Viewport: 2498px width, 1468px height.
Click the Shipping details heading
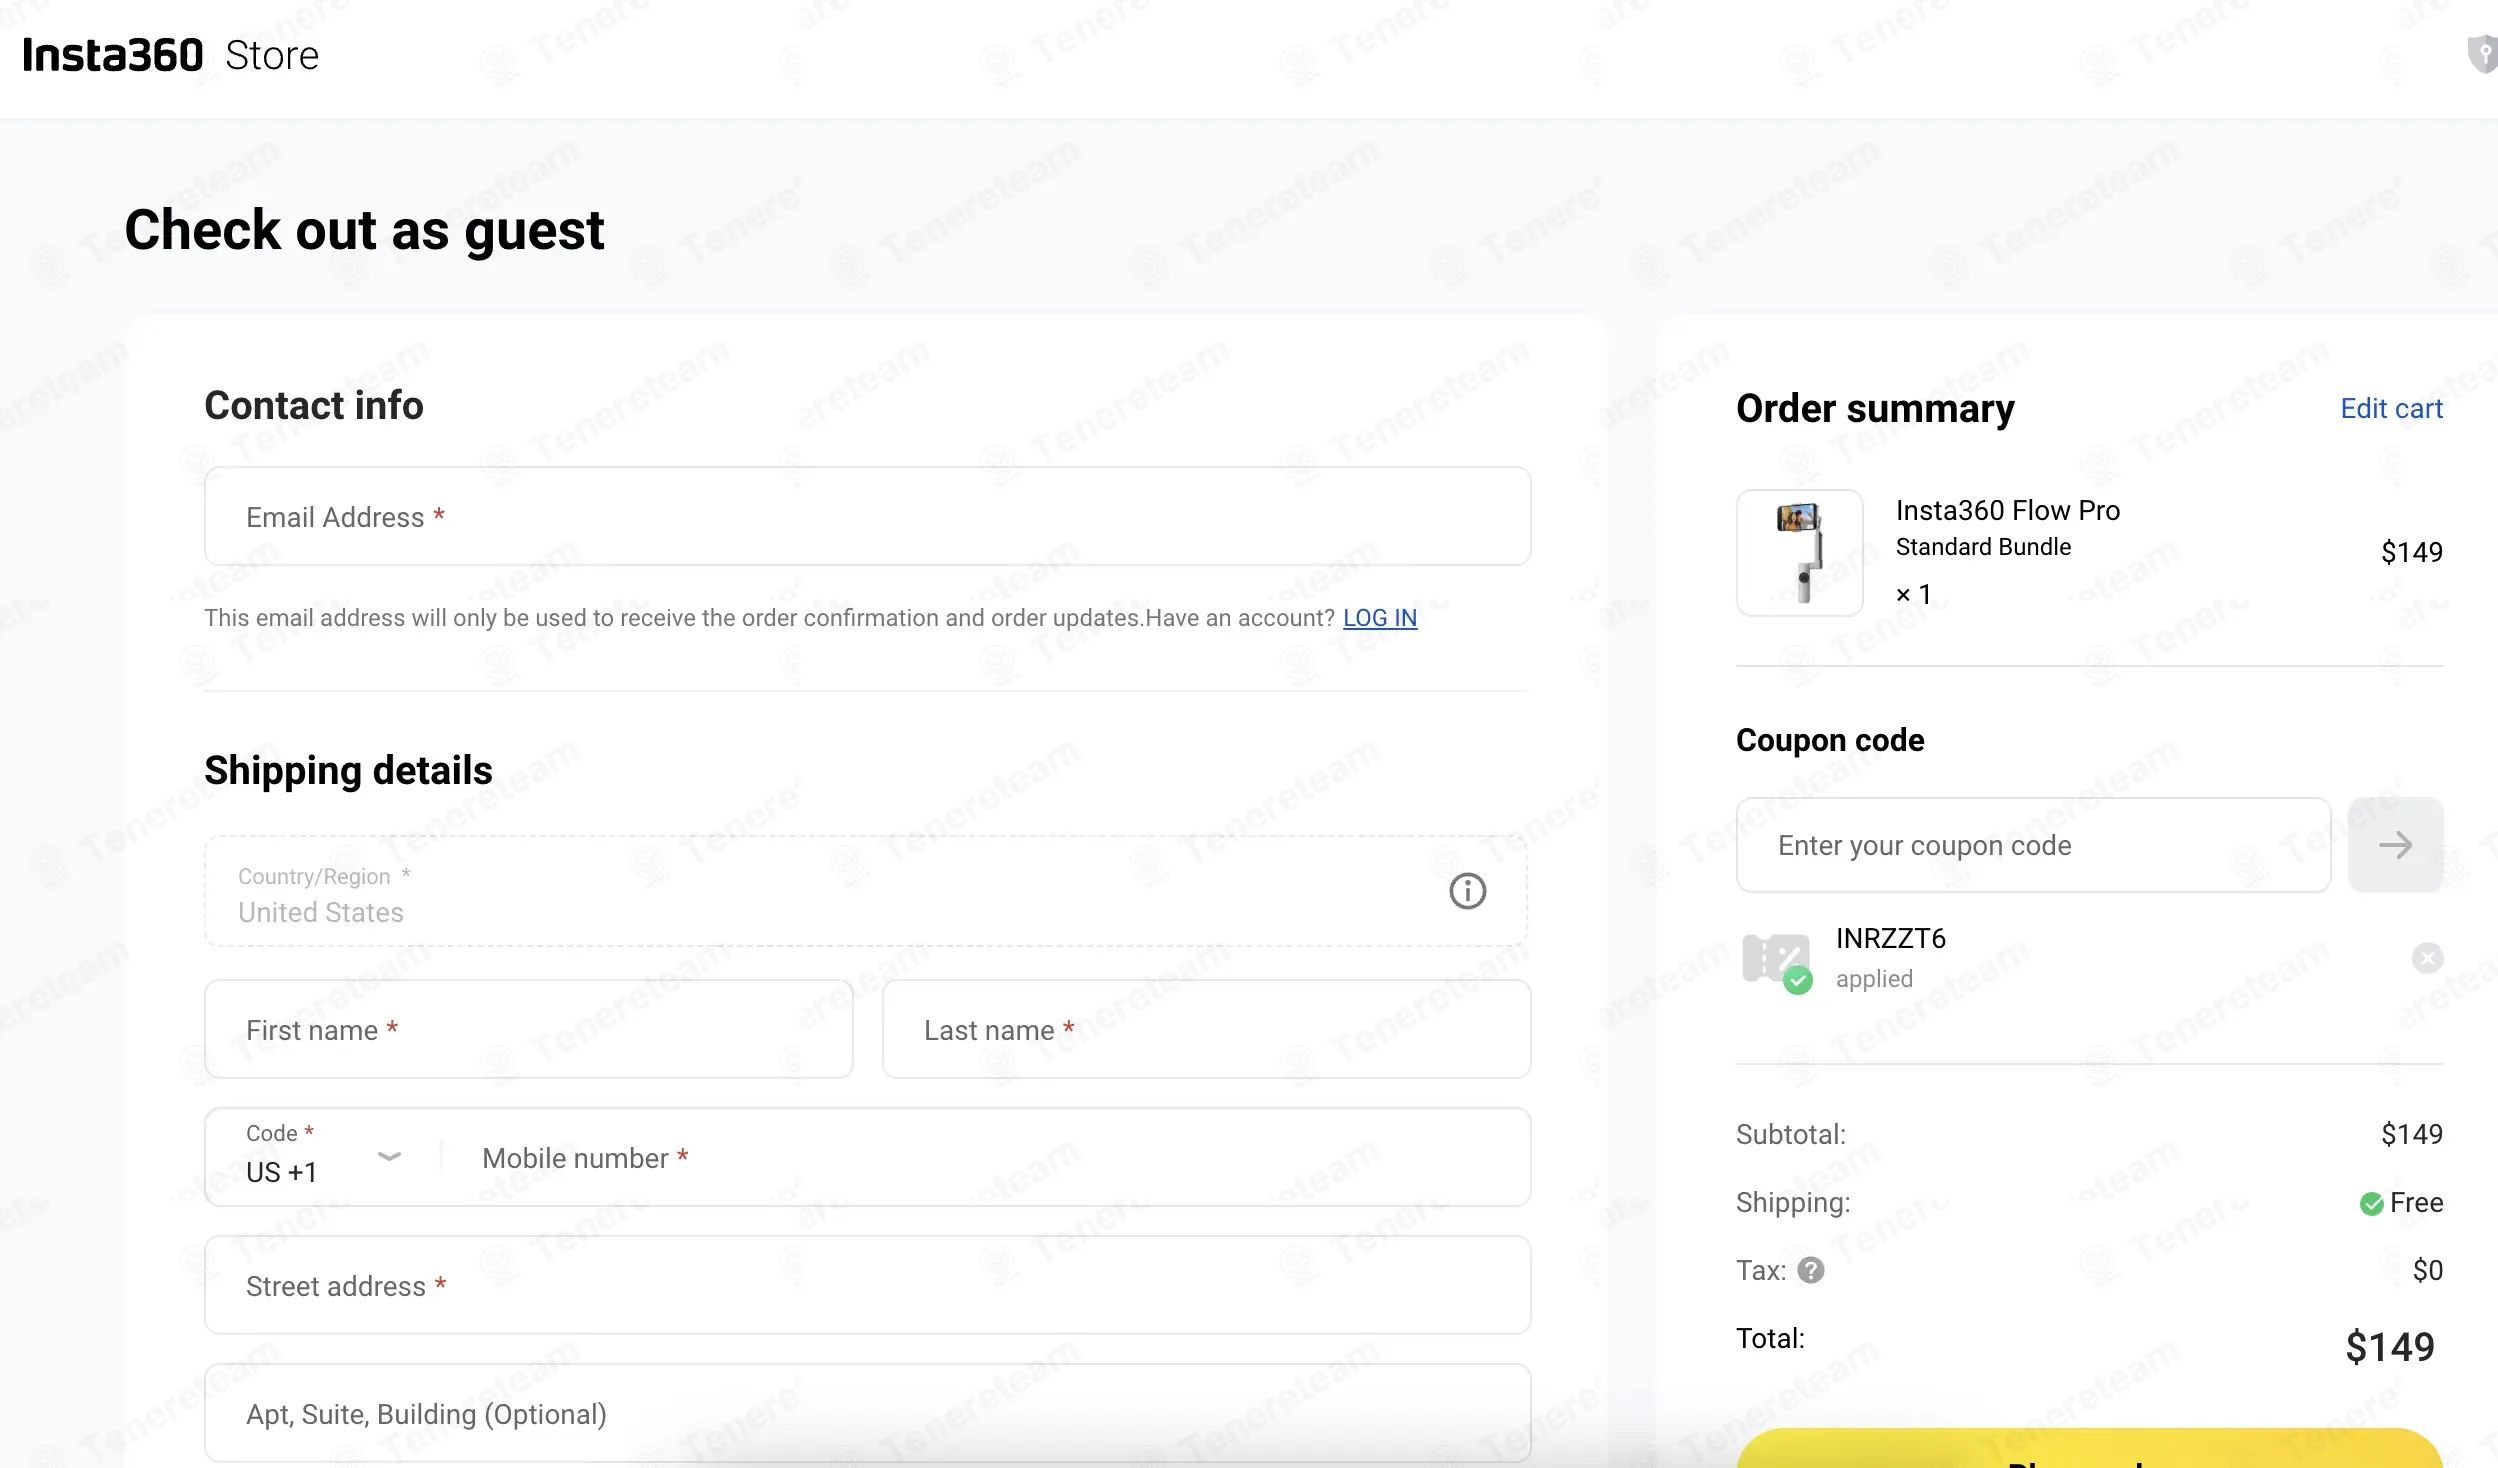tap(348, 771)
